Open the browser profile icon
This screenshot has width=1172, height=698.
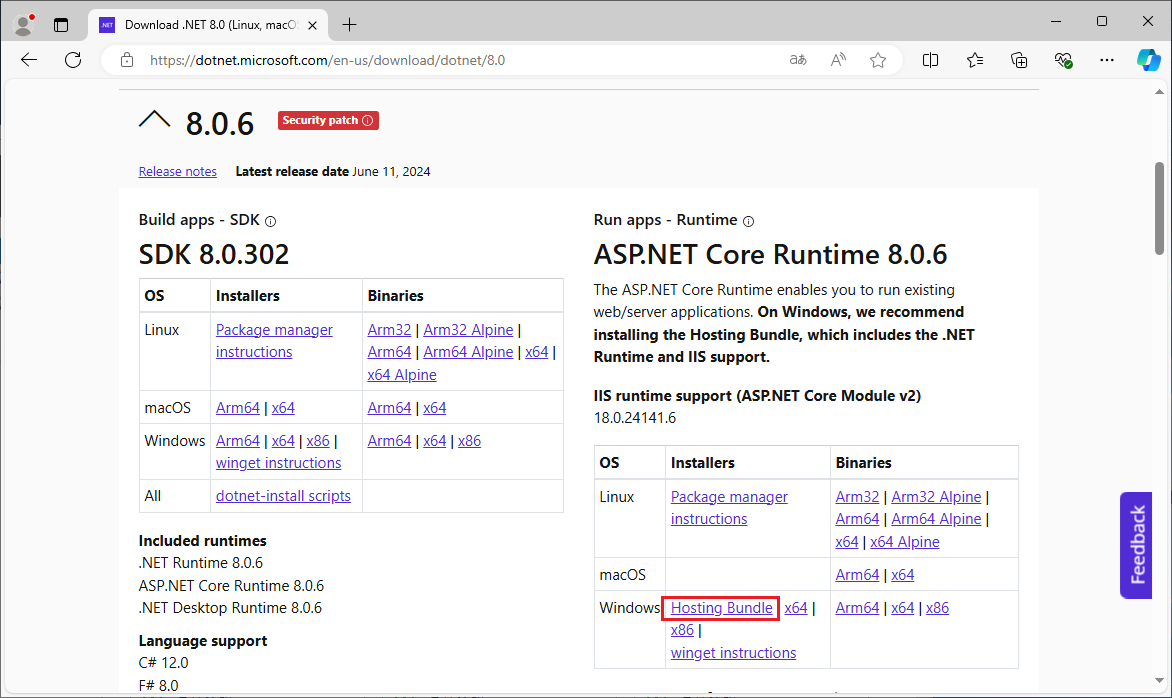24,25
